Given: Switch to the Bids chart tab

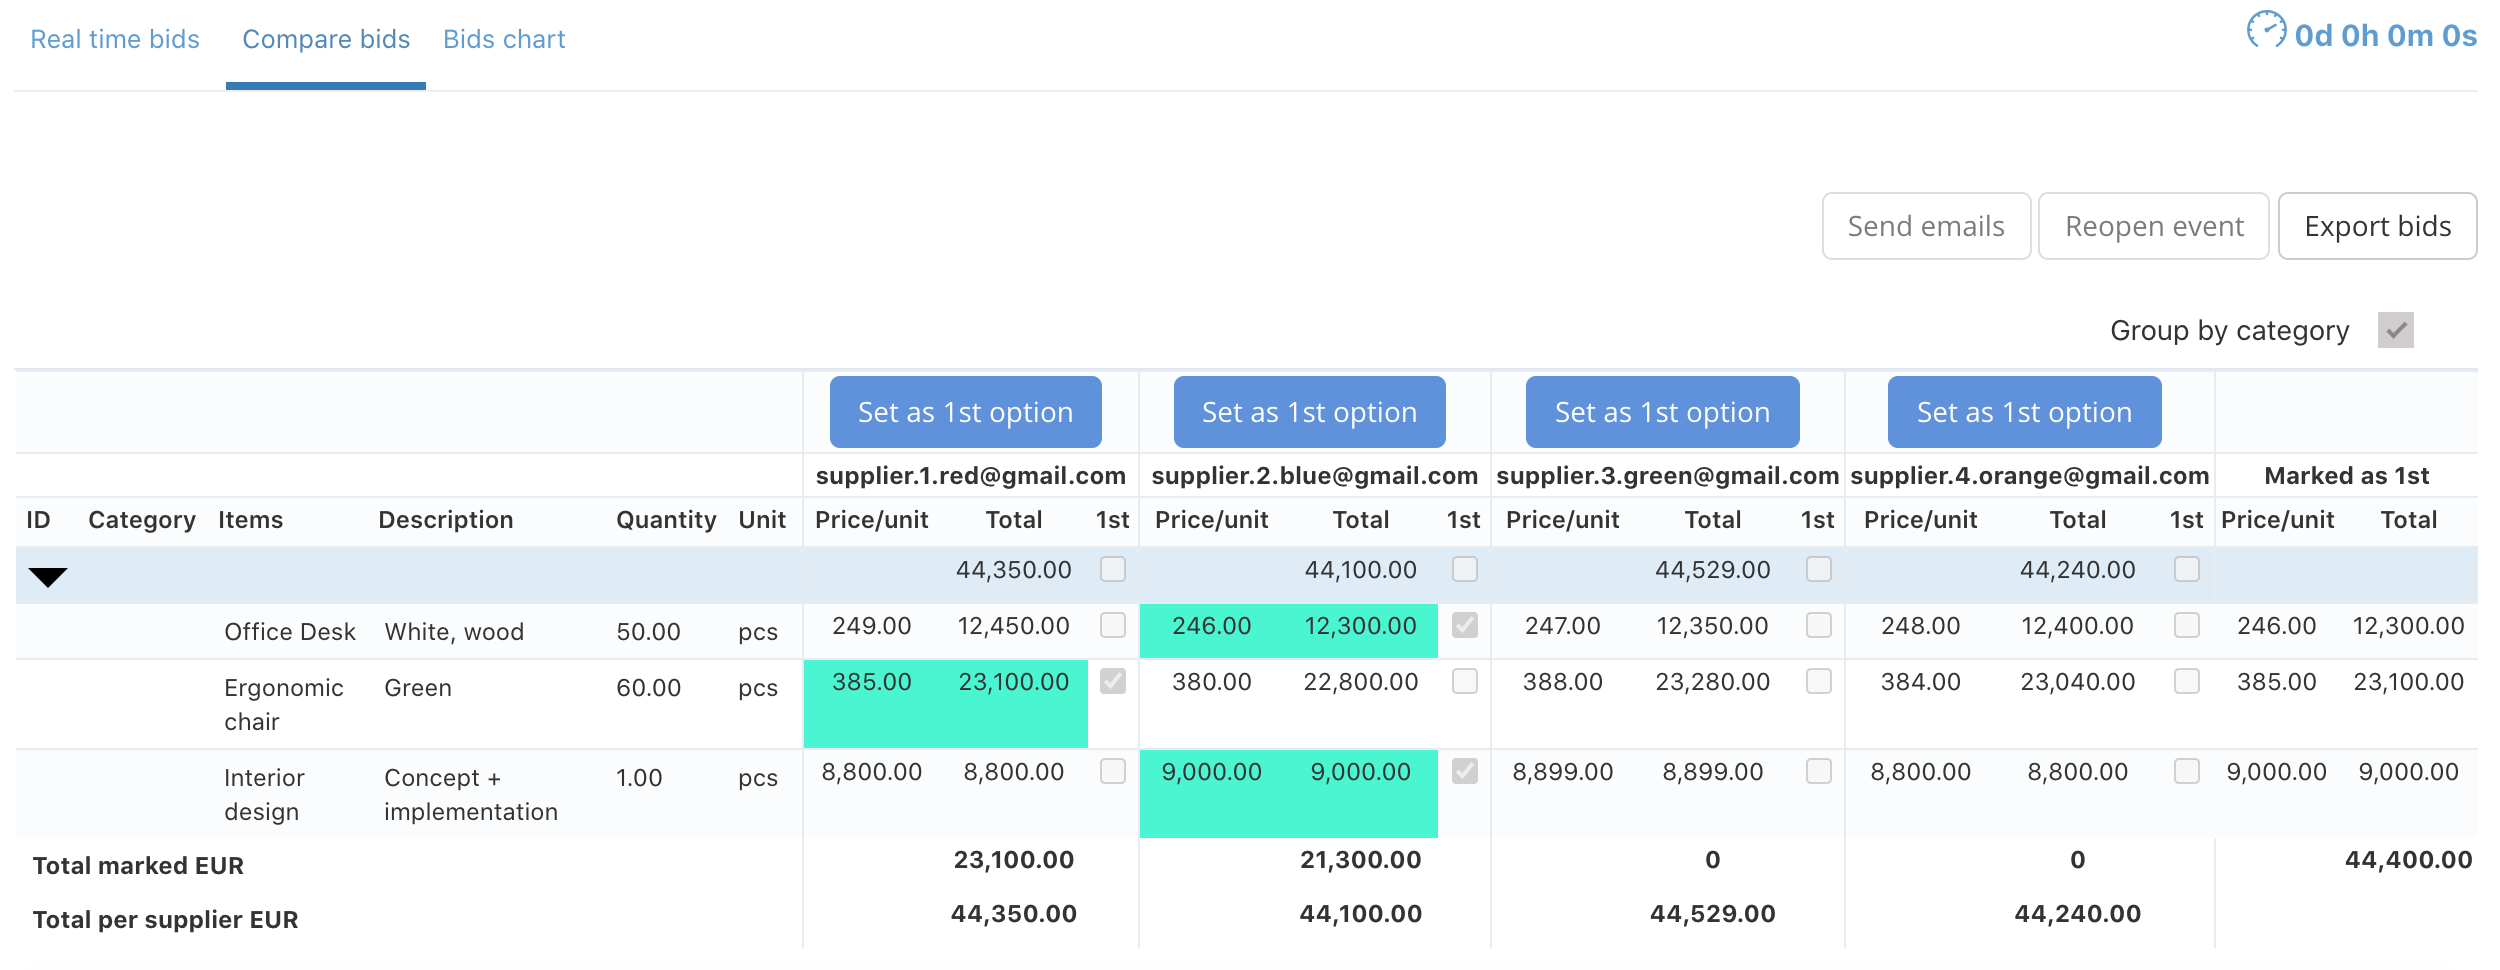Looking at the screenshot, I should 504,39.
